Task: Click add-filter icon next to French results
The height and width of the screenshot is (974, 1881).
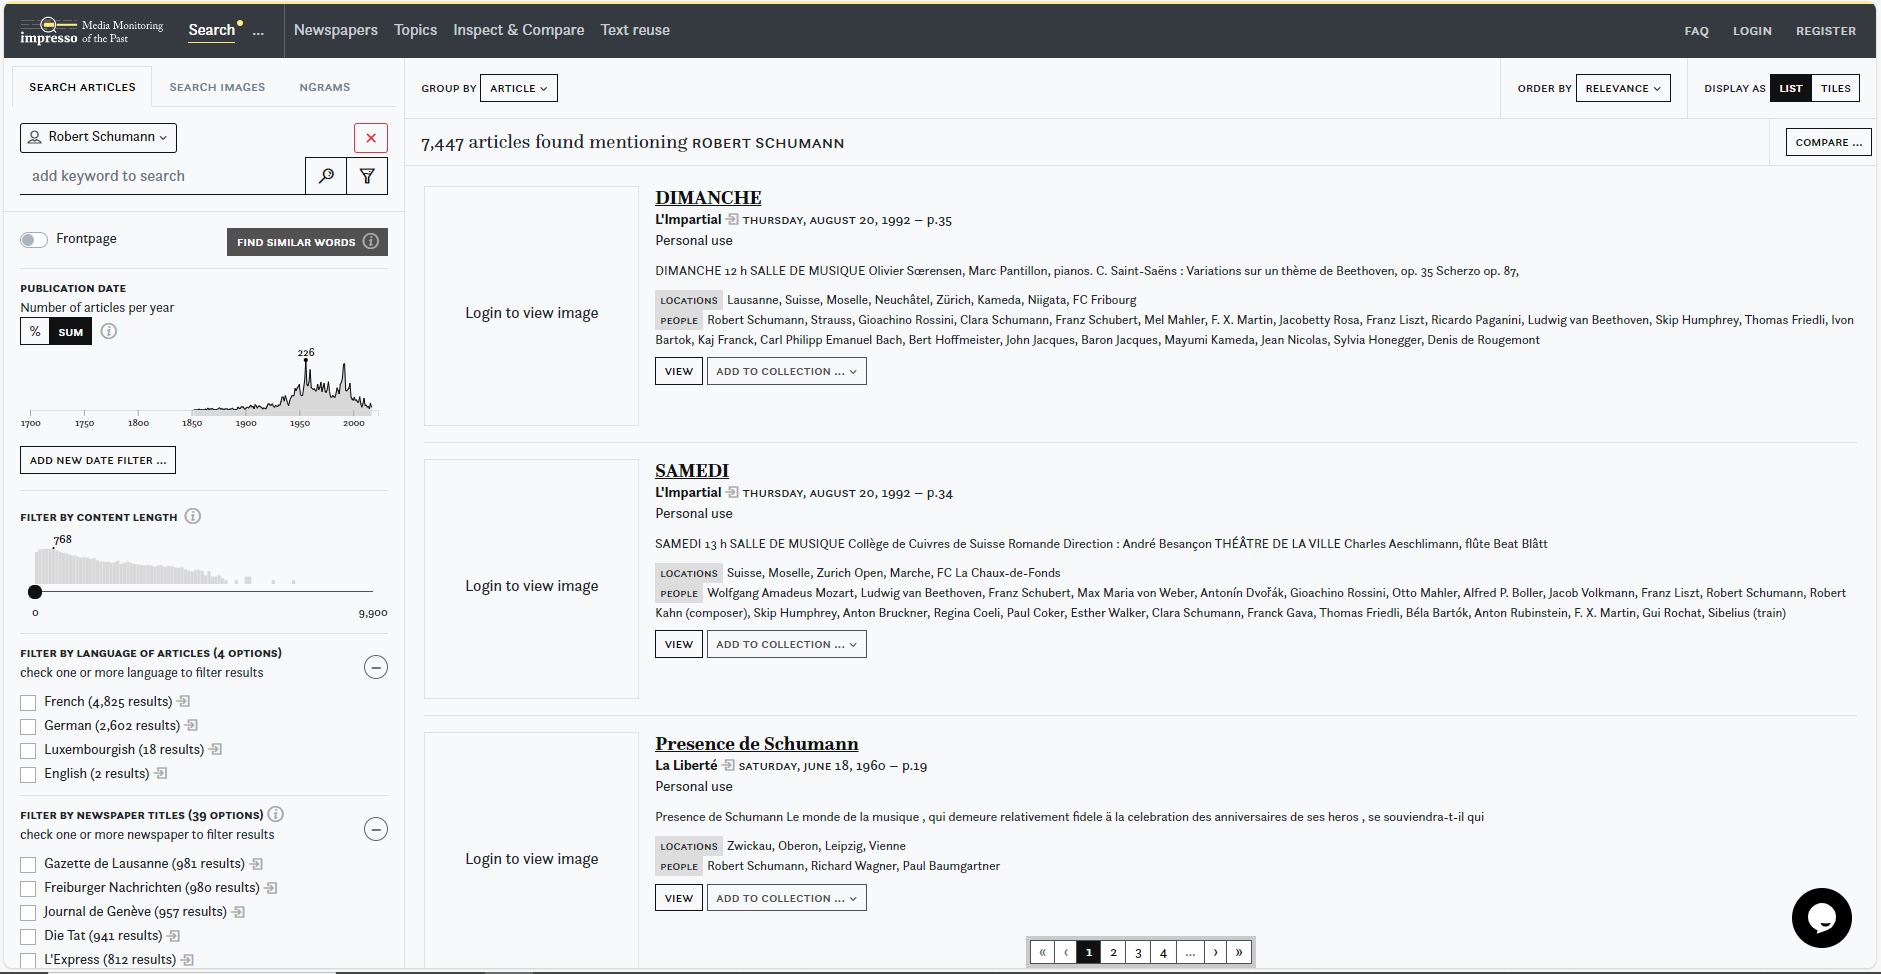Action: pyautogui.click(x=184, y=702)
